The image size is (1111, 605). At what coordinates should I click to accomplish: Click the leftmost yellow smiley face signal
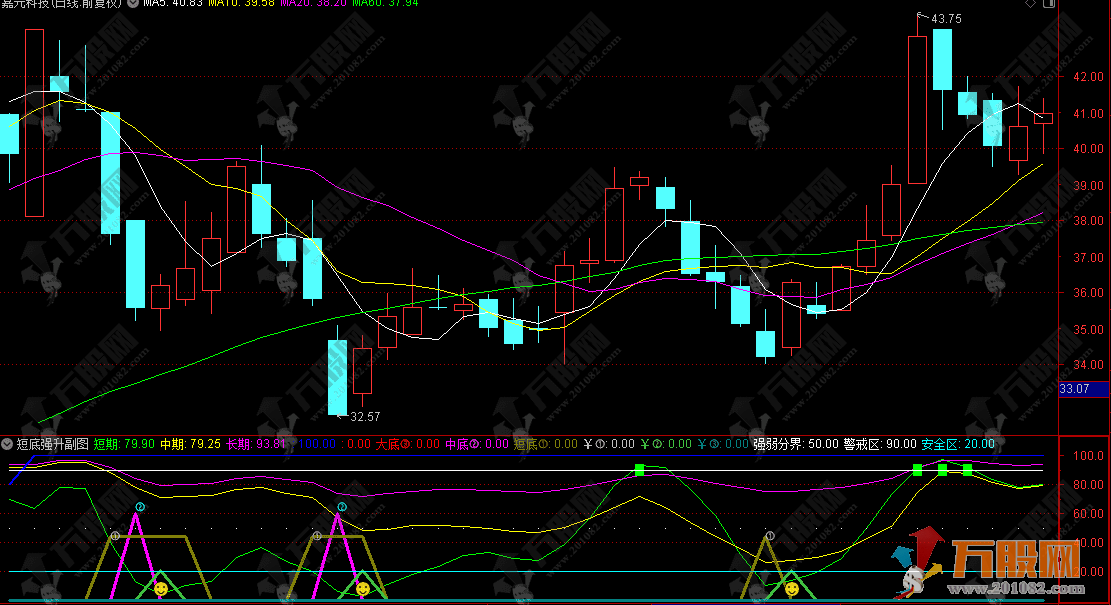[x=160, y=589]
